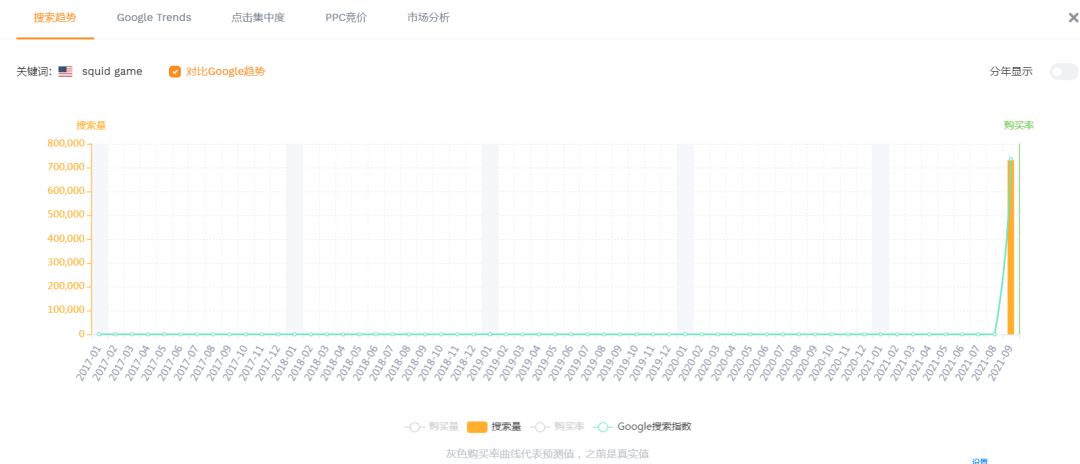Toggle the 购买率 legend series
Image resolution: width=1080 pixels, height=464 pixels.
pyautogui.click(x=557, y=427)
